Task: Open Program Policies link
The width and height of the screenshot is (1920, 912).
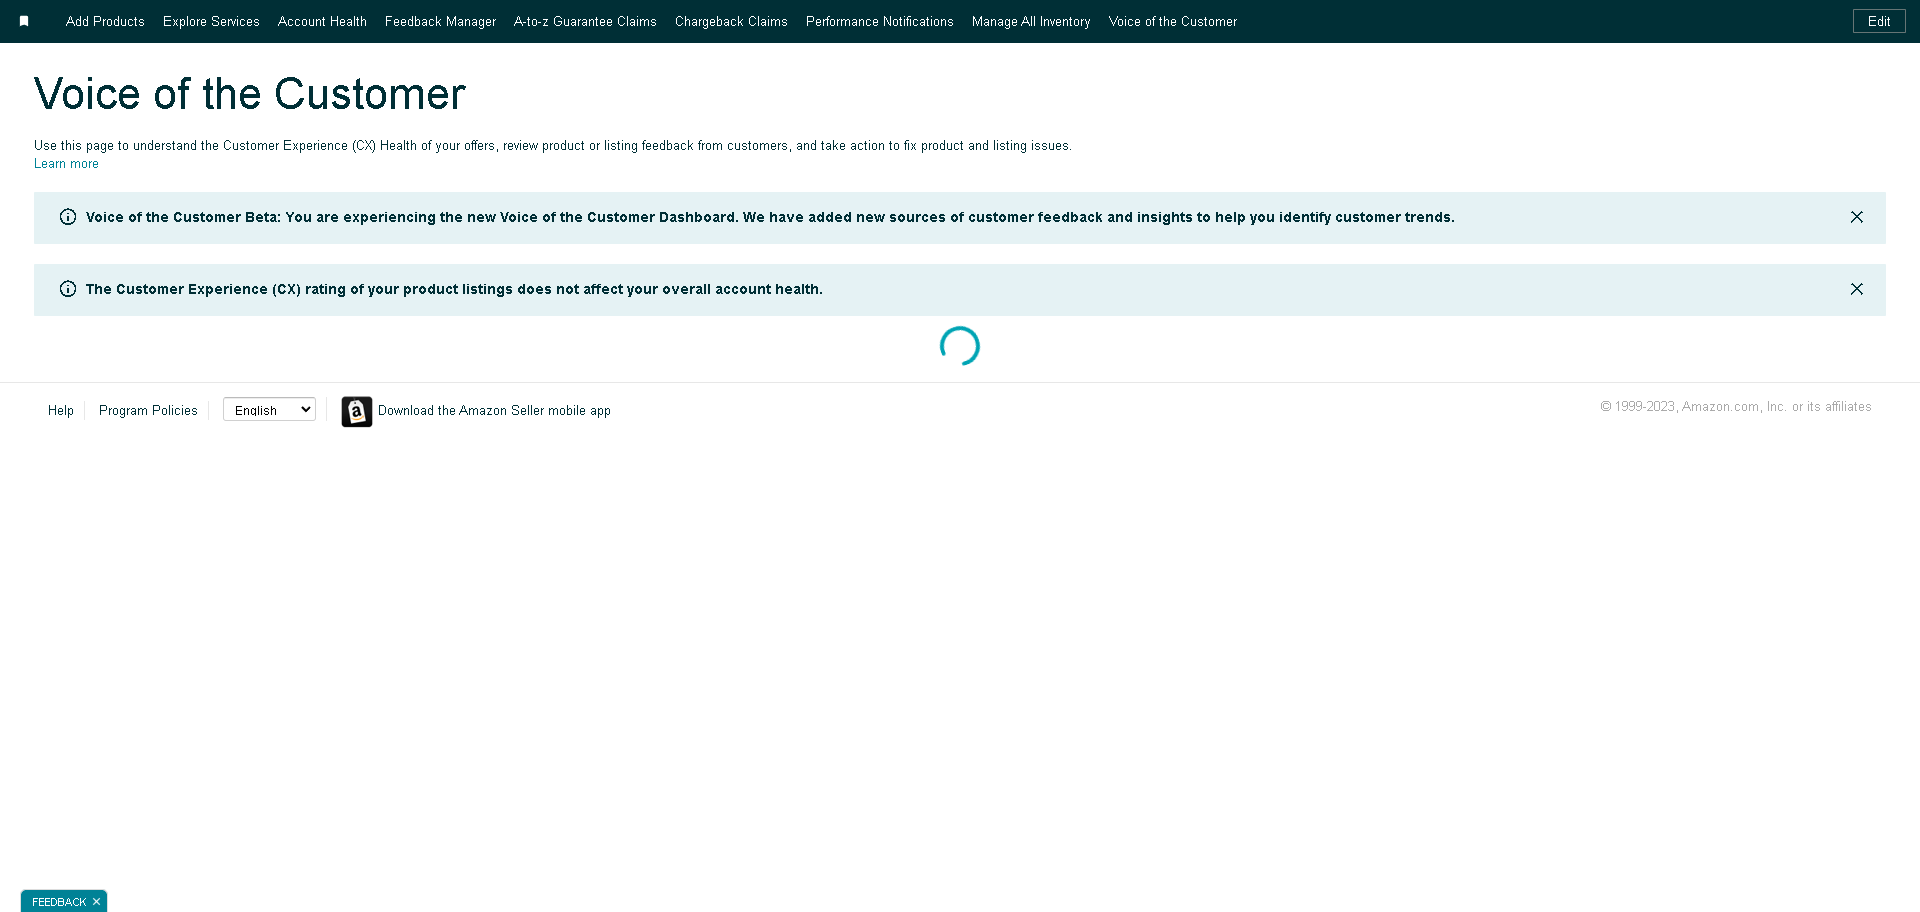Action: pos(148,410)
